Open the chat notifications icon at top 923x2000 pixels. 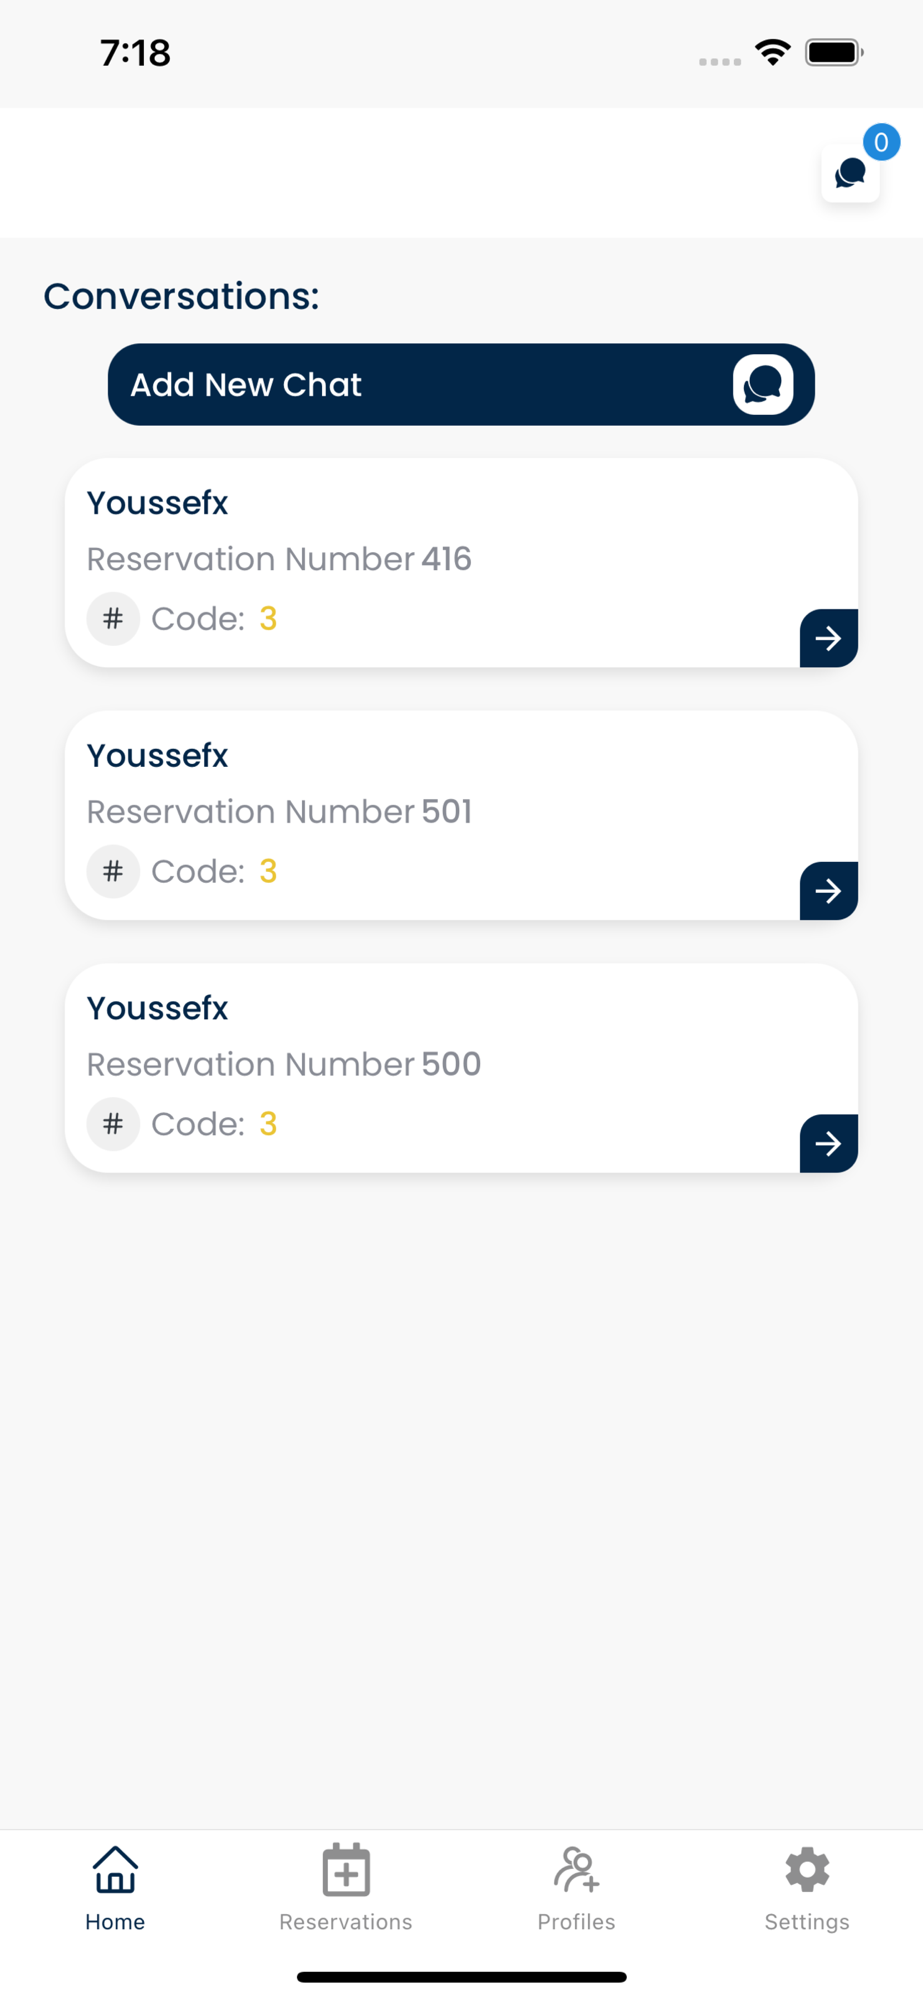[850, 174]
